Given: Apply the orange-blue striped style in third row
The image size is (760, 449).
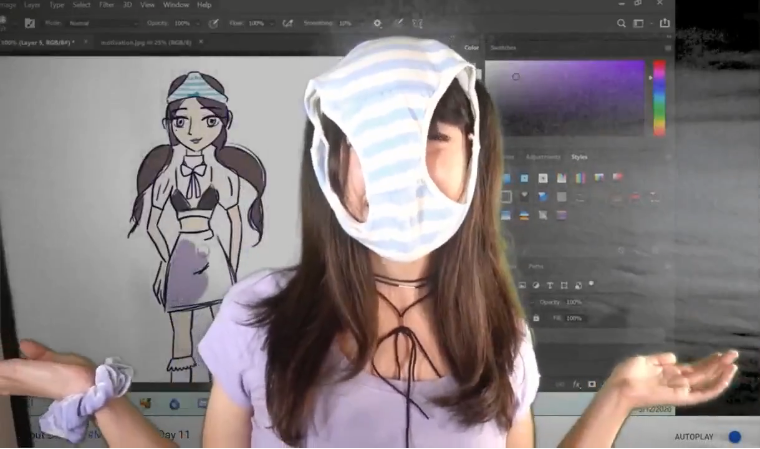Looking at the screenshot, I should click(524, 215).
